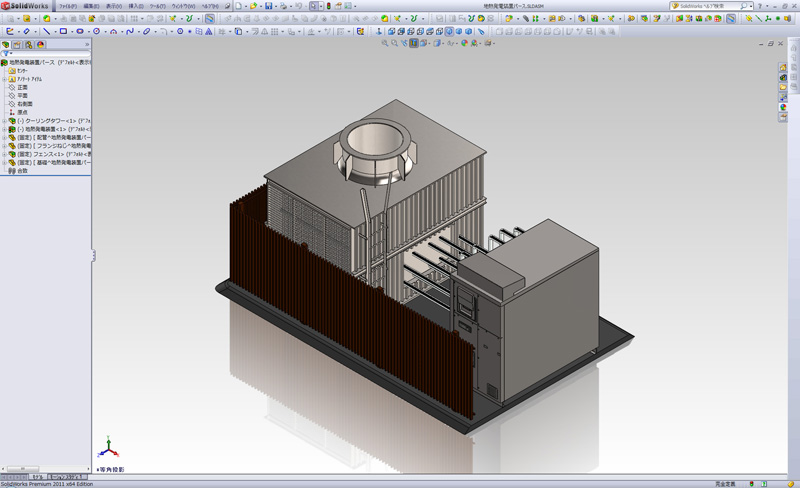Expand the feature tree panel chevron
The width and height of the screenshot is (800, 488).
point(87,45)
